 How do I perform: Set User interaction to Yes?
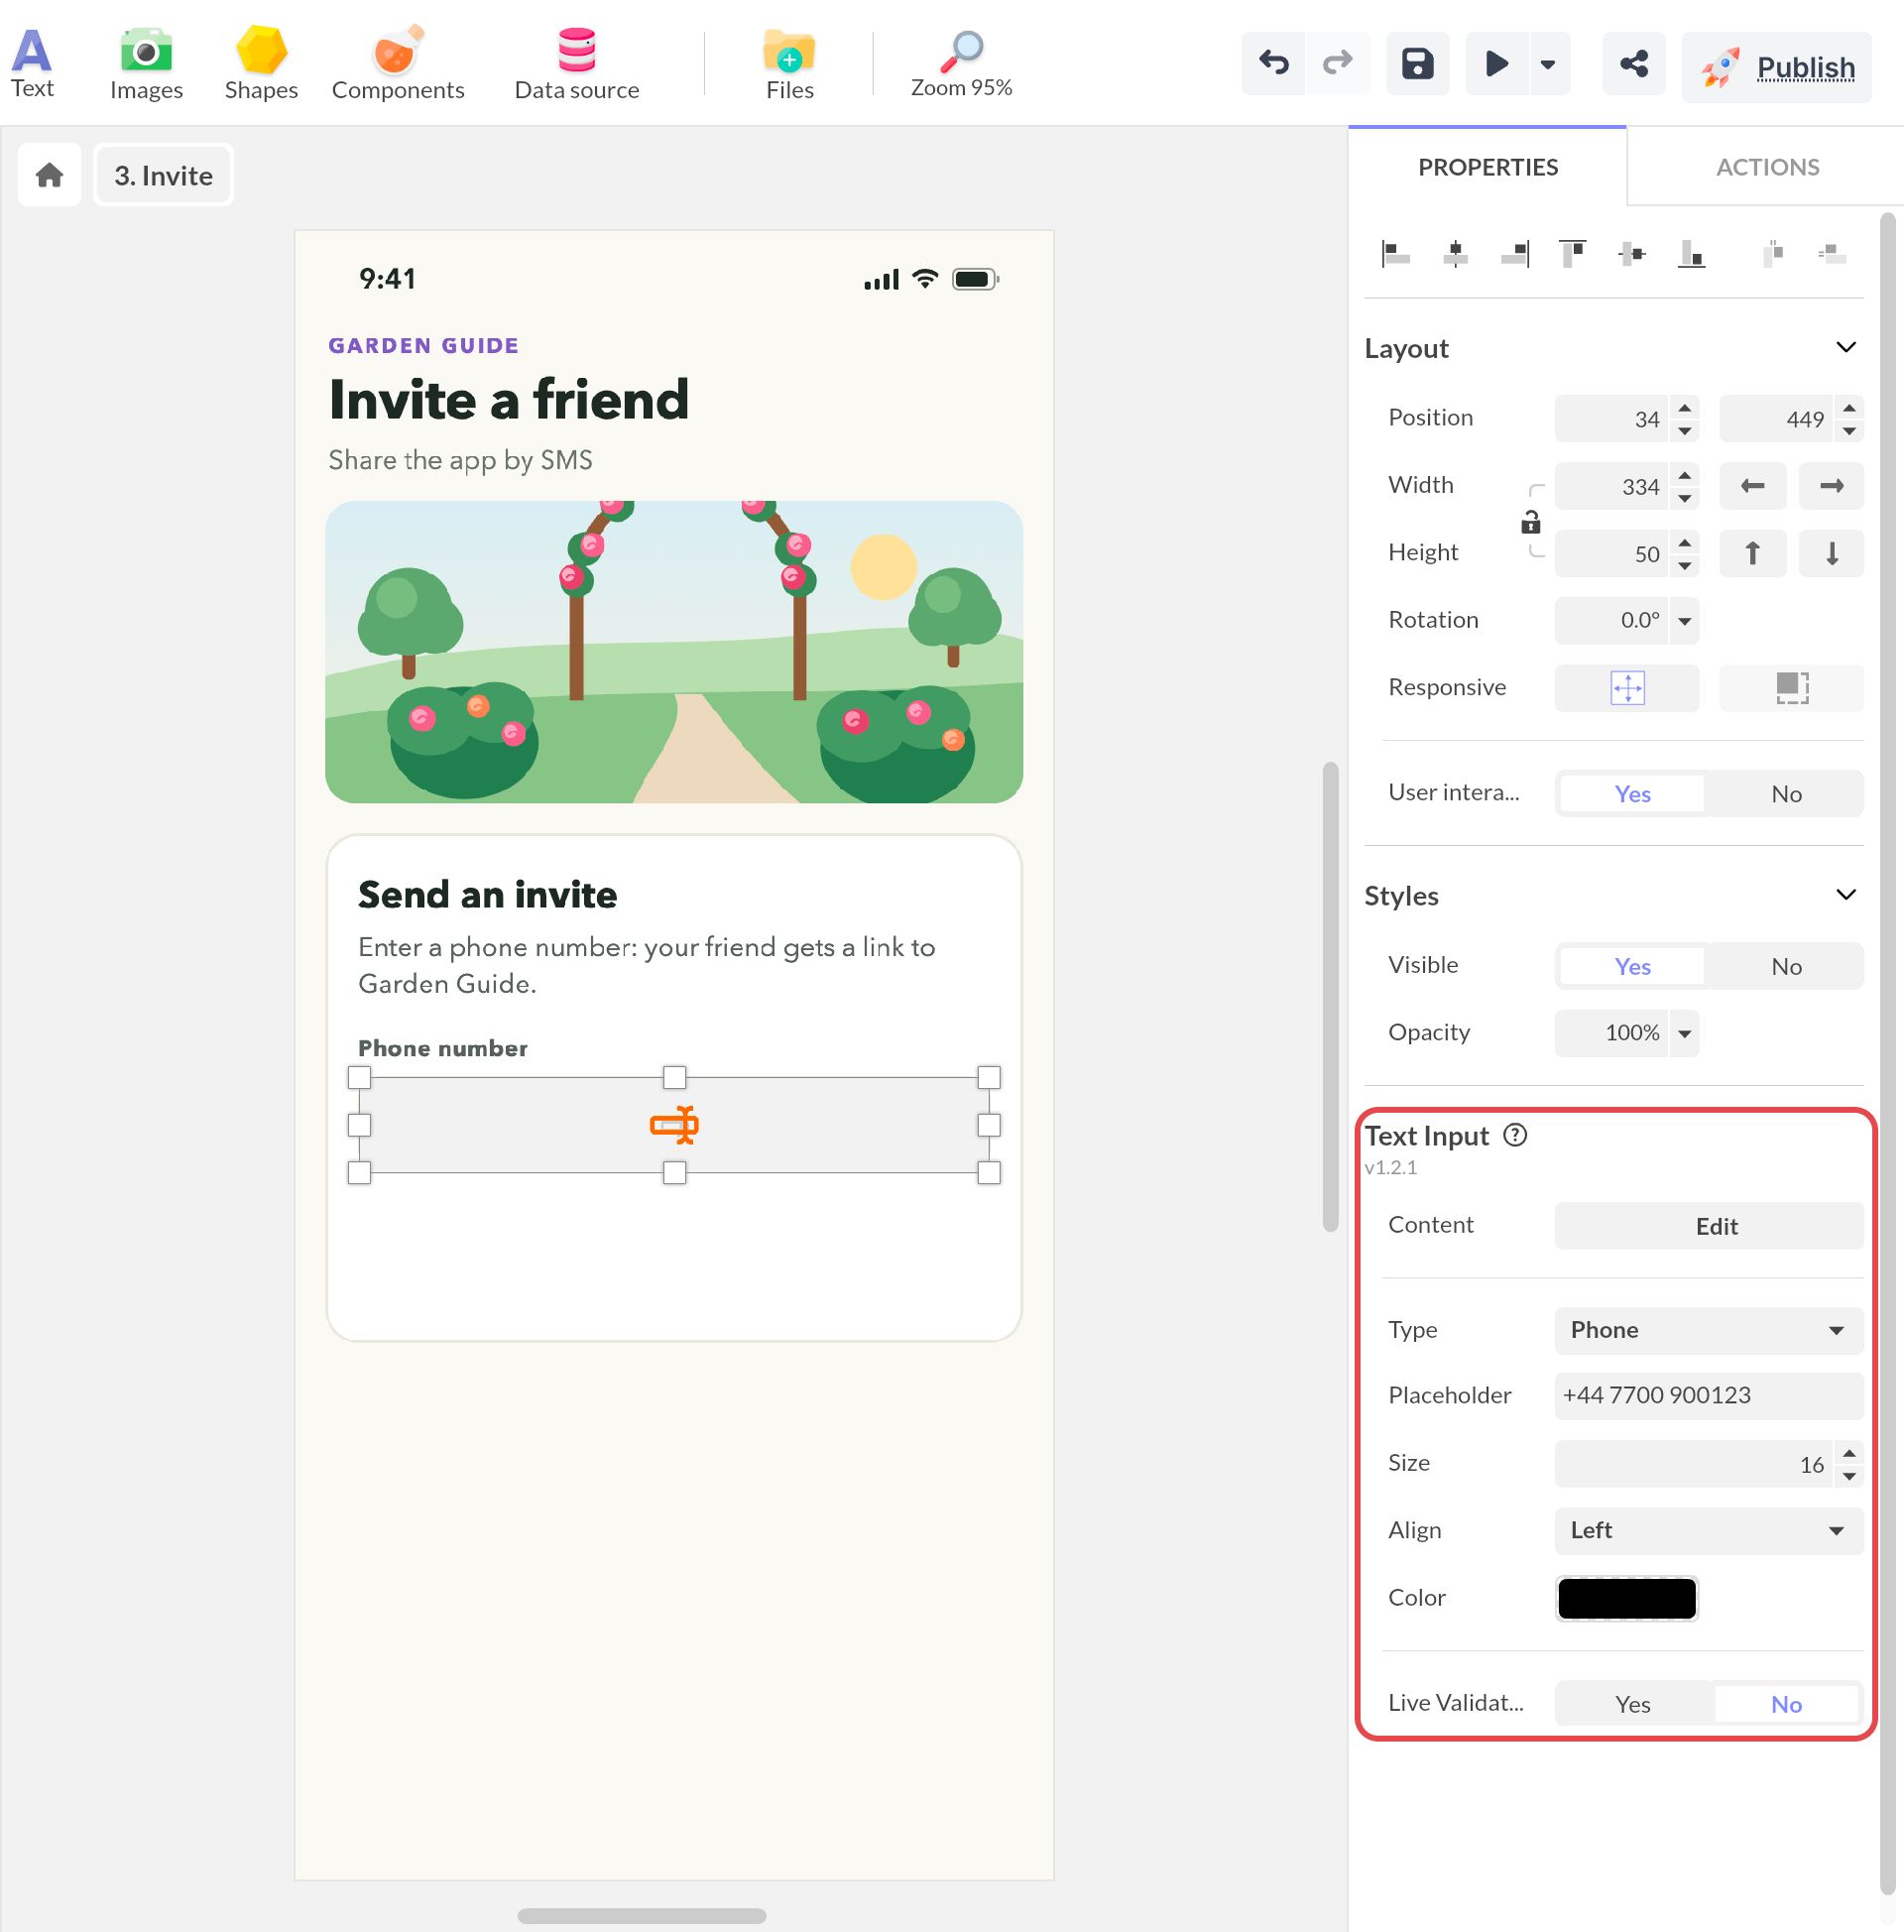pos(1632,793)
